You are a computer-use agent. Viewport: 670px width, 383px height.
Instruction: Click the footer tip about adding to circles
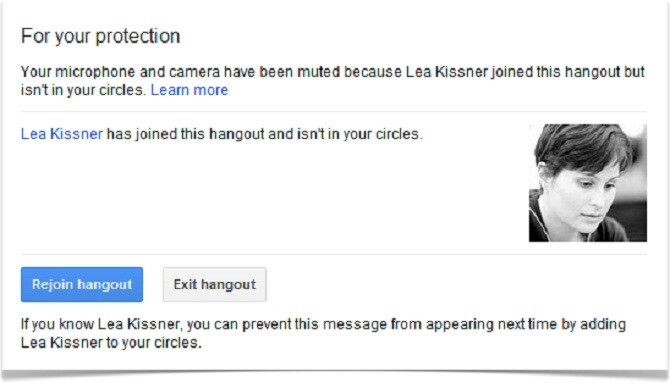(323, 333)
